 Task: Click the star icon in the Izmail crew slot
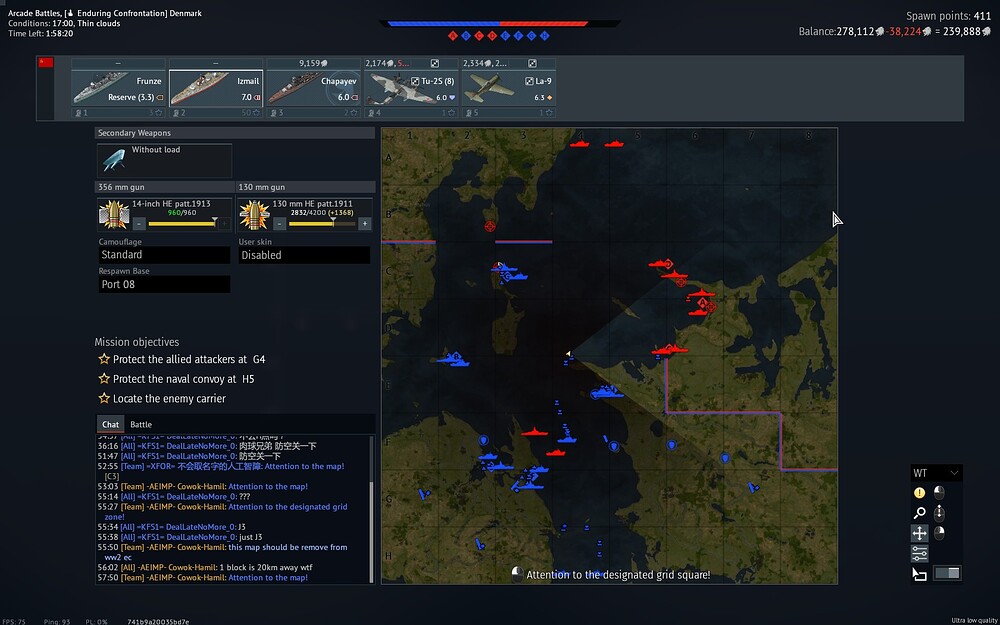pyautogui.click(x=256, y=113)
